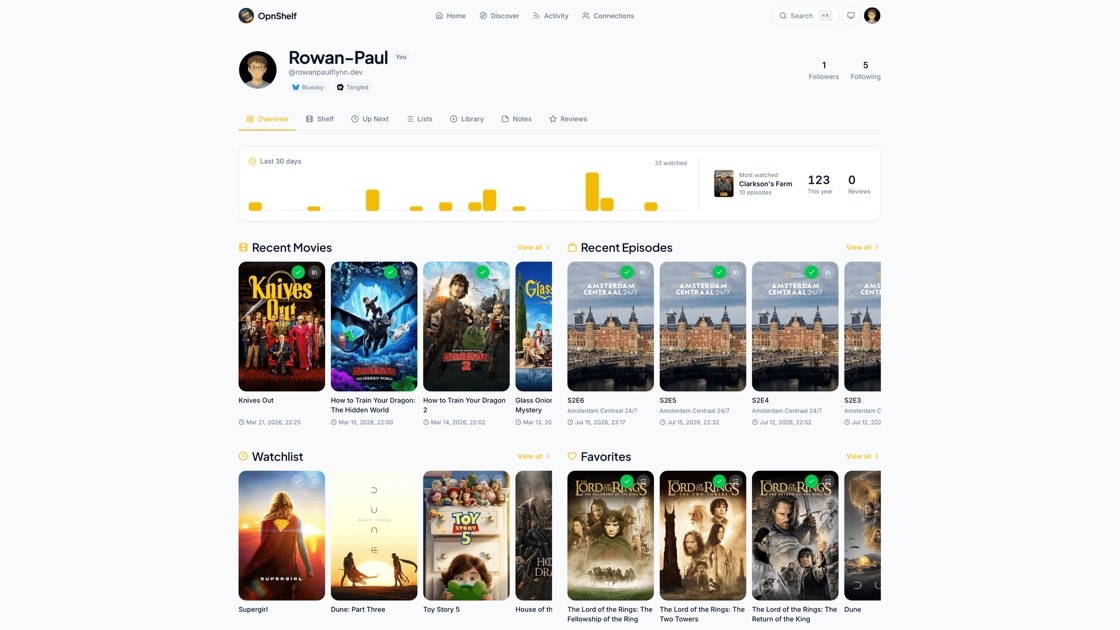1120x630 pixels.
Task: Open Connections in top navigation
Action: coord(608,16)
